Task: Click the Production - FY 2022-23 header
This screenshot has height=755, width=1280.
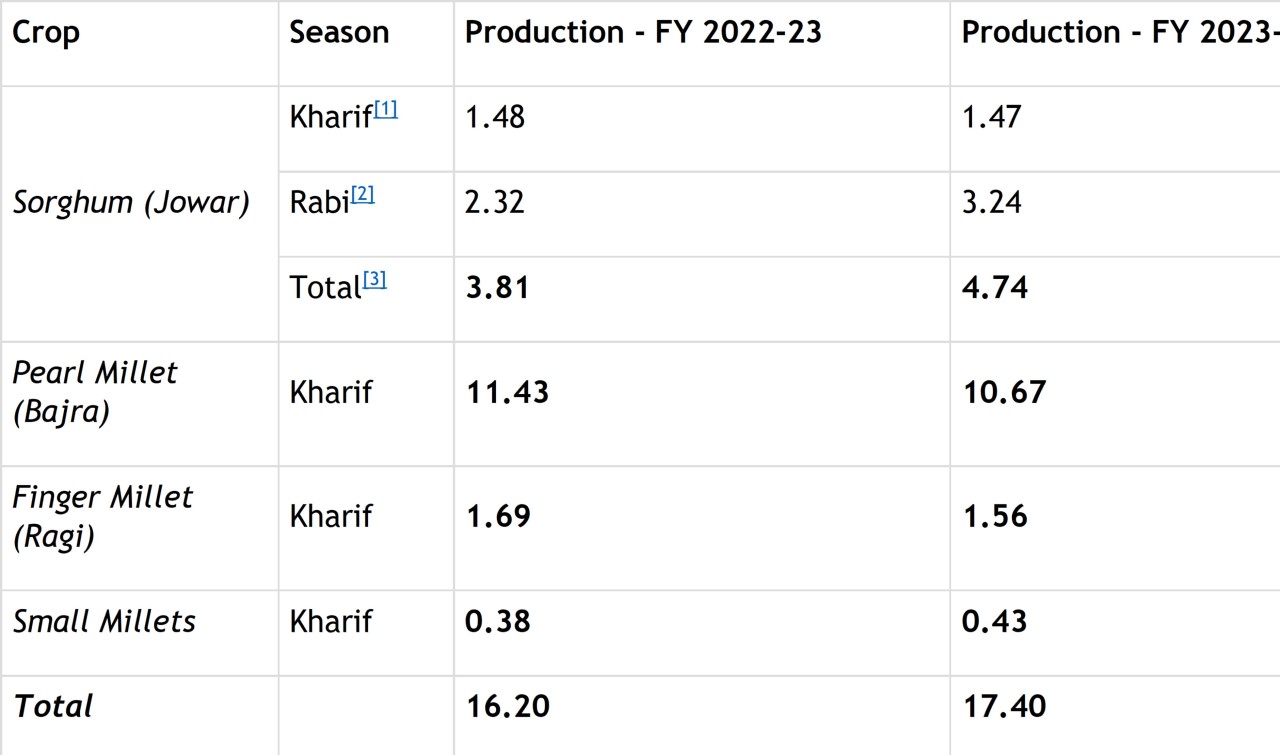Action: tap(643, 32)
